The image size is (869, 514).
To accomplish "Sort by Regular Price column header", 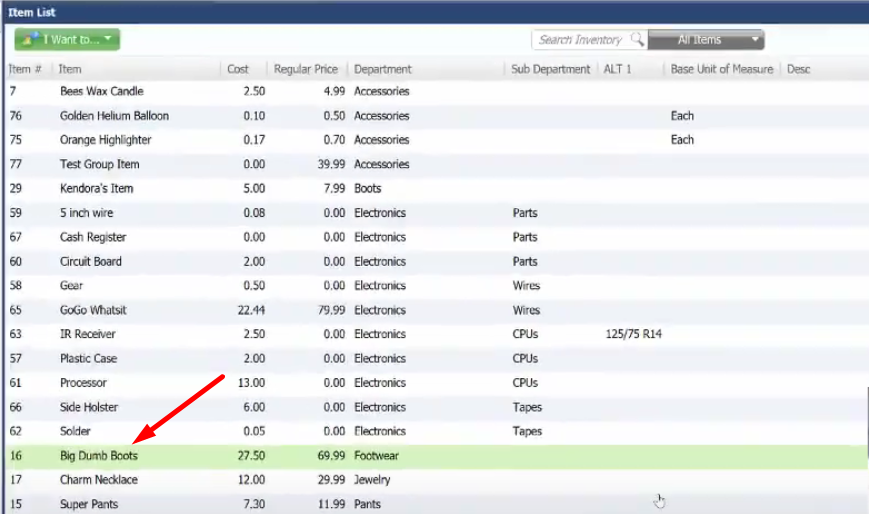I will point(306,69).
